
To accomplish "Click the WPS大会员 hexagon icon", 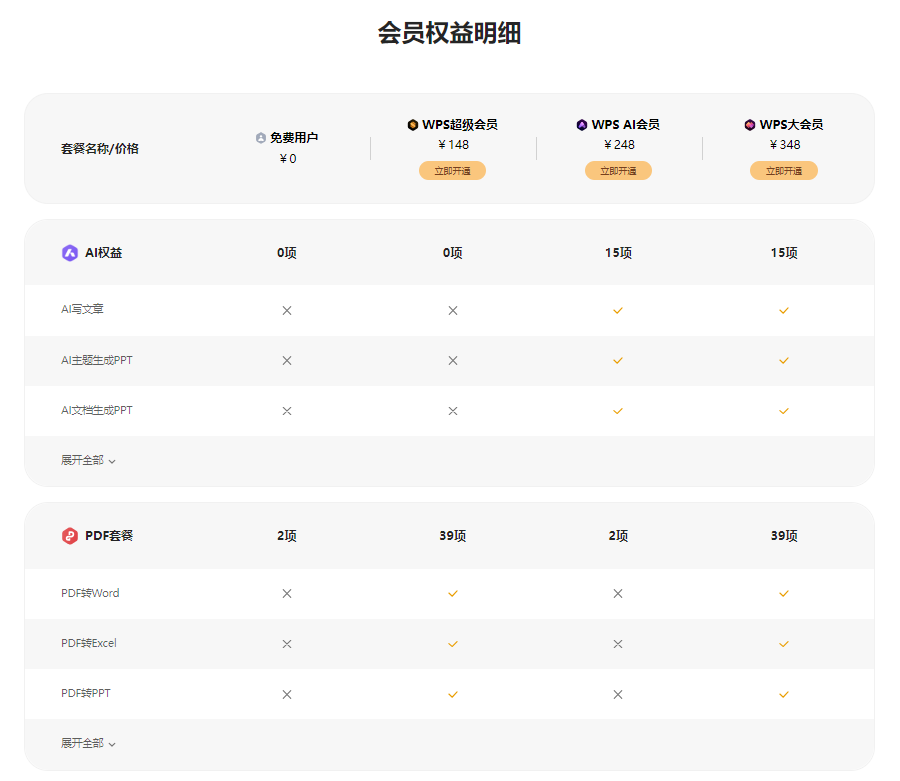I will pyautogui.click(x=750, y=125).
